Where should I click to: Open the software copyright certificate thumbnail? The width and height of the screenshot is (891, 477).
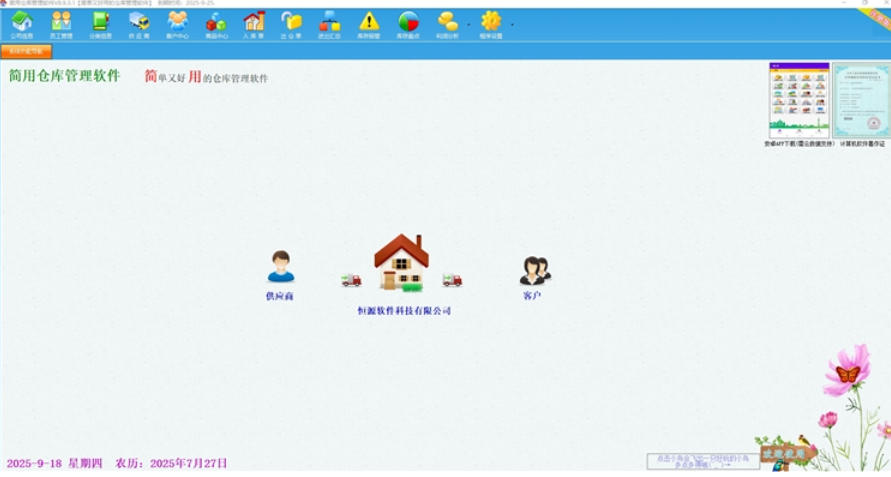[861, 100]
